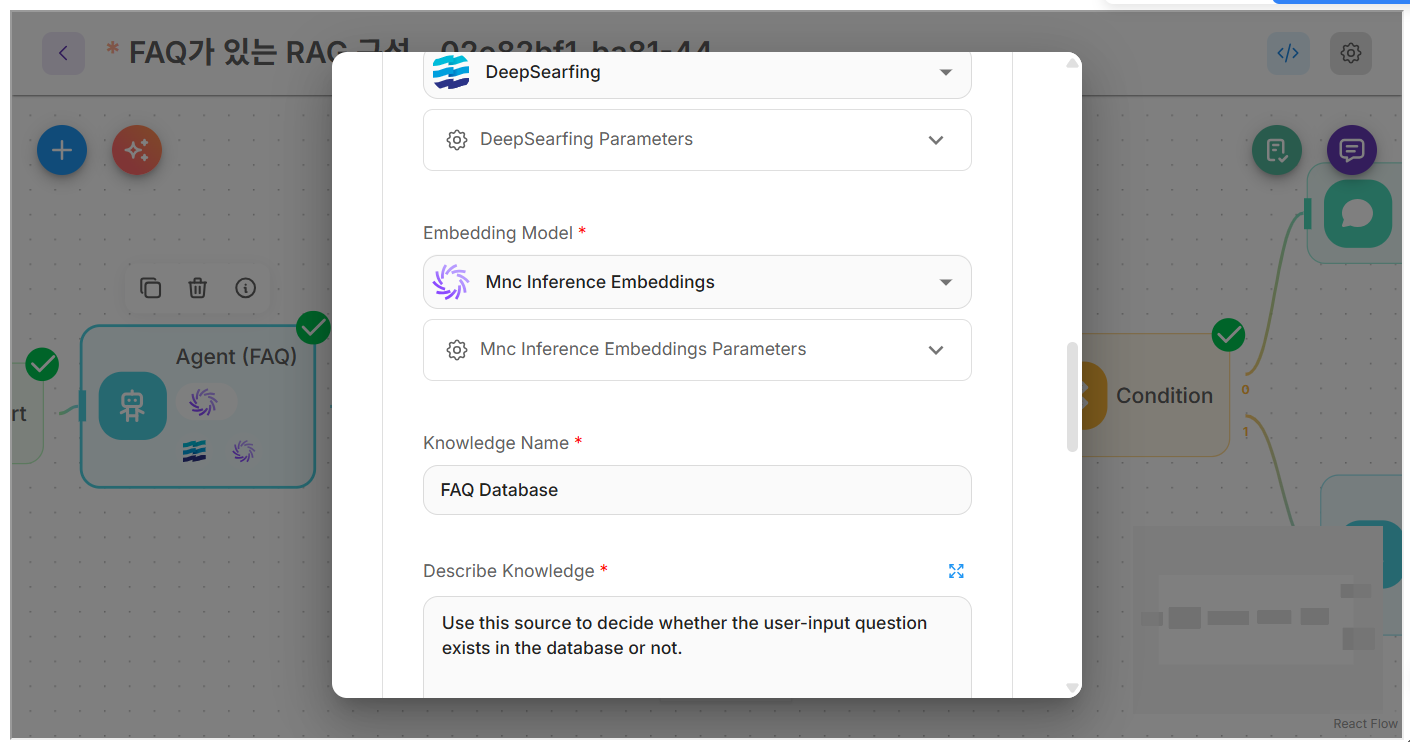Click the Knowledge Name input field
The image size is (1410, 742).
pos(697,490)
